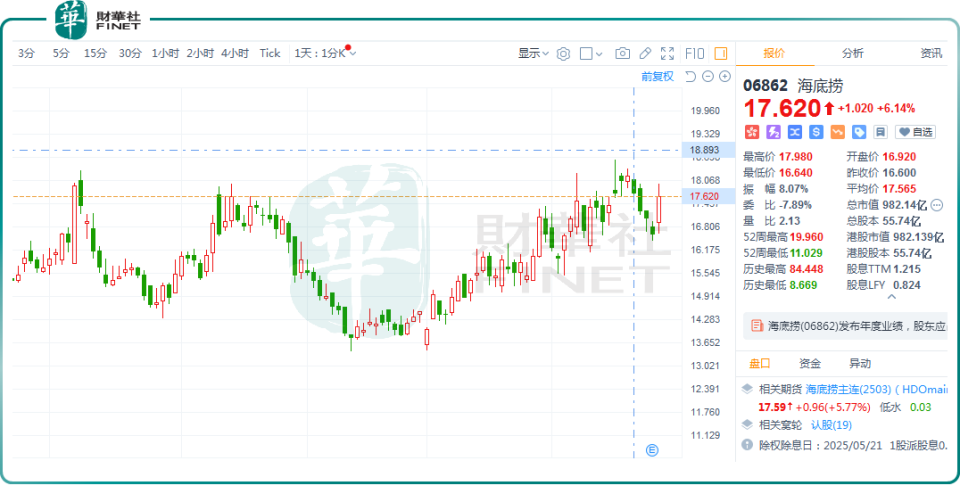The height and width of the screenshot is (502, 960).
Task: Click the 18.893 crosshair price label
Action: (x=704, y=150)
